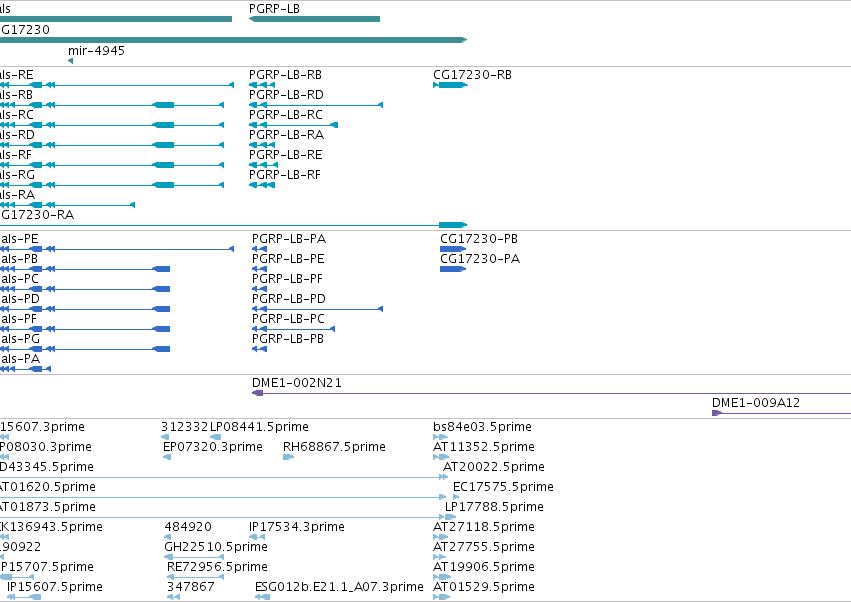The width and height of the screenshot is (851, 602).
Task: Click the ESG012b.E21.1_A07.3prime glyph
Action: [x=263, y=597]
